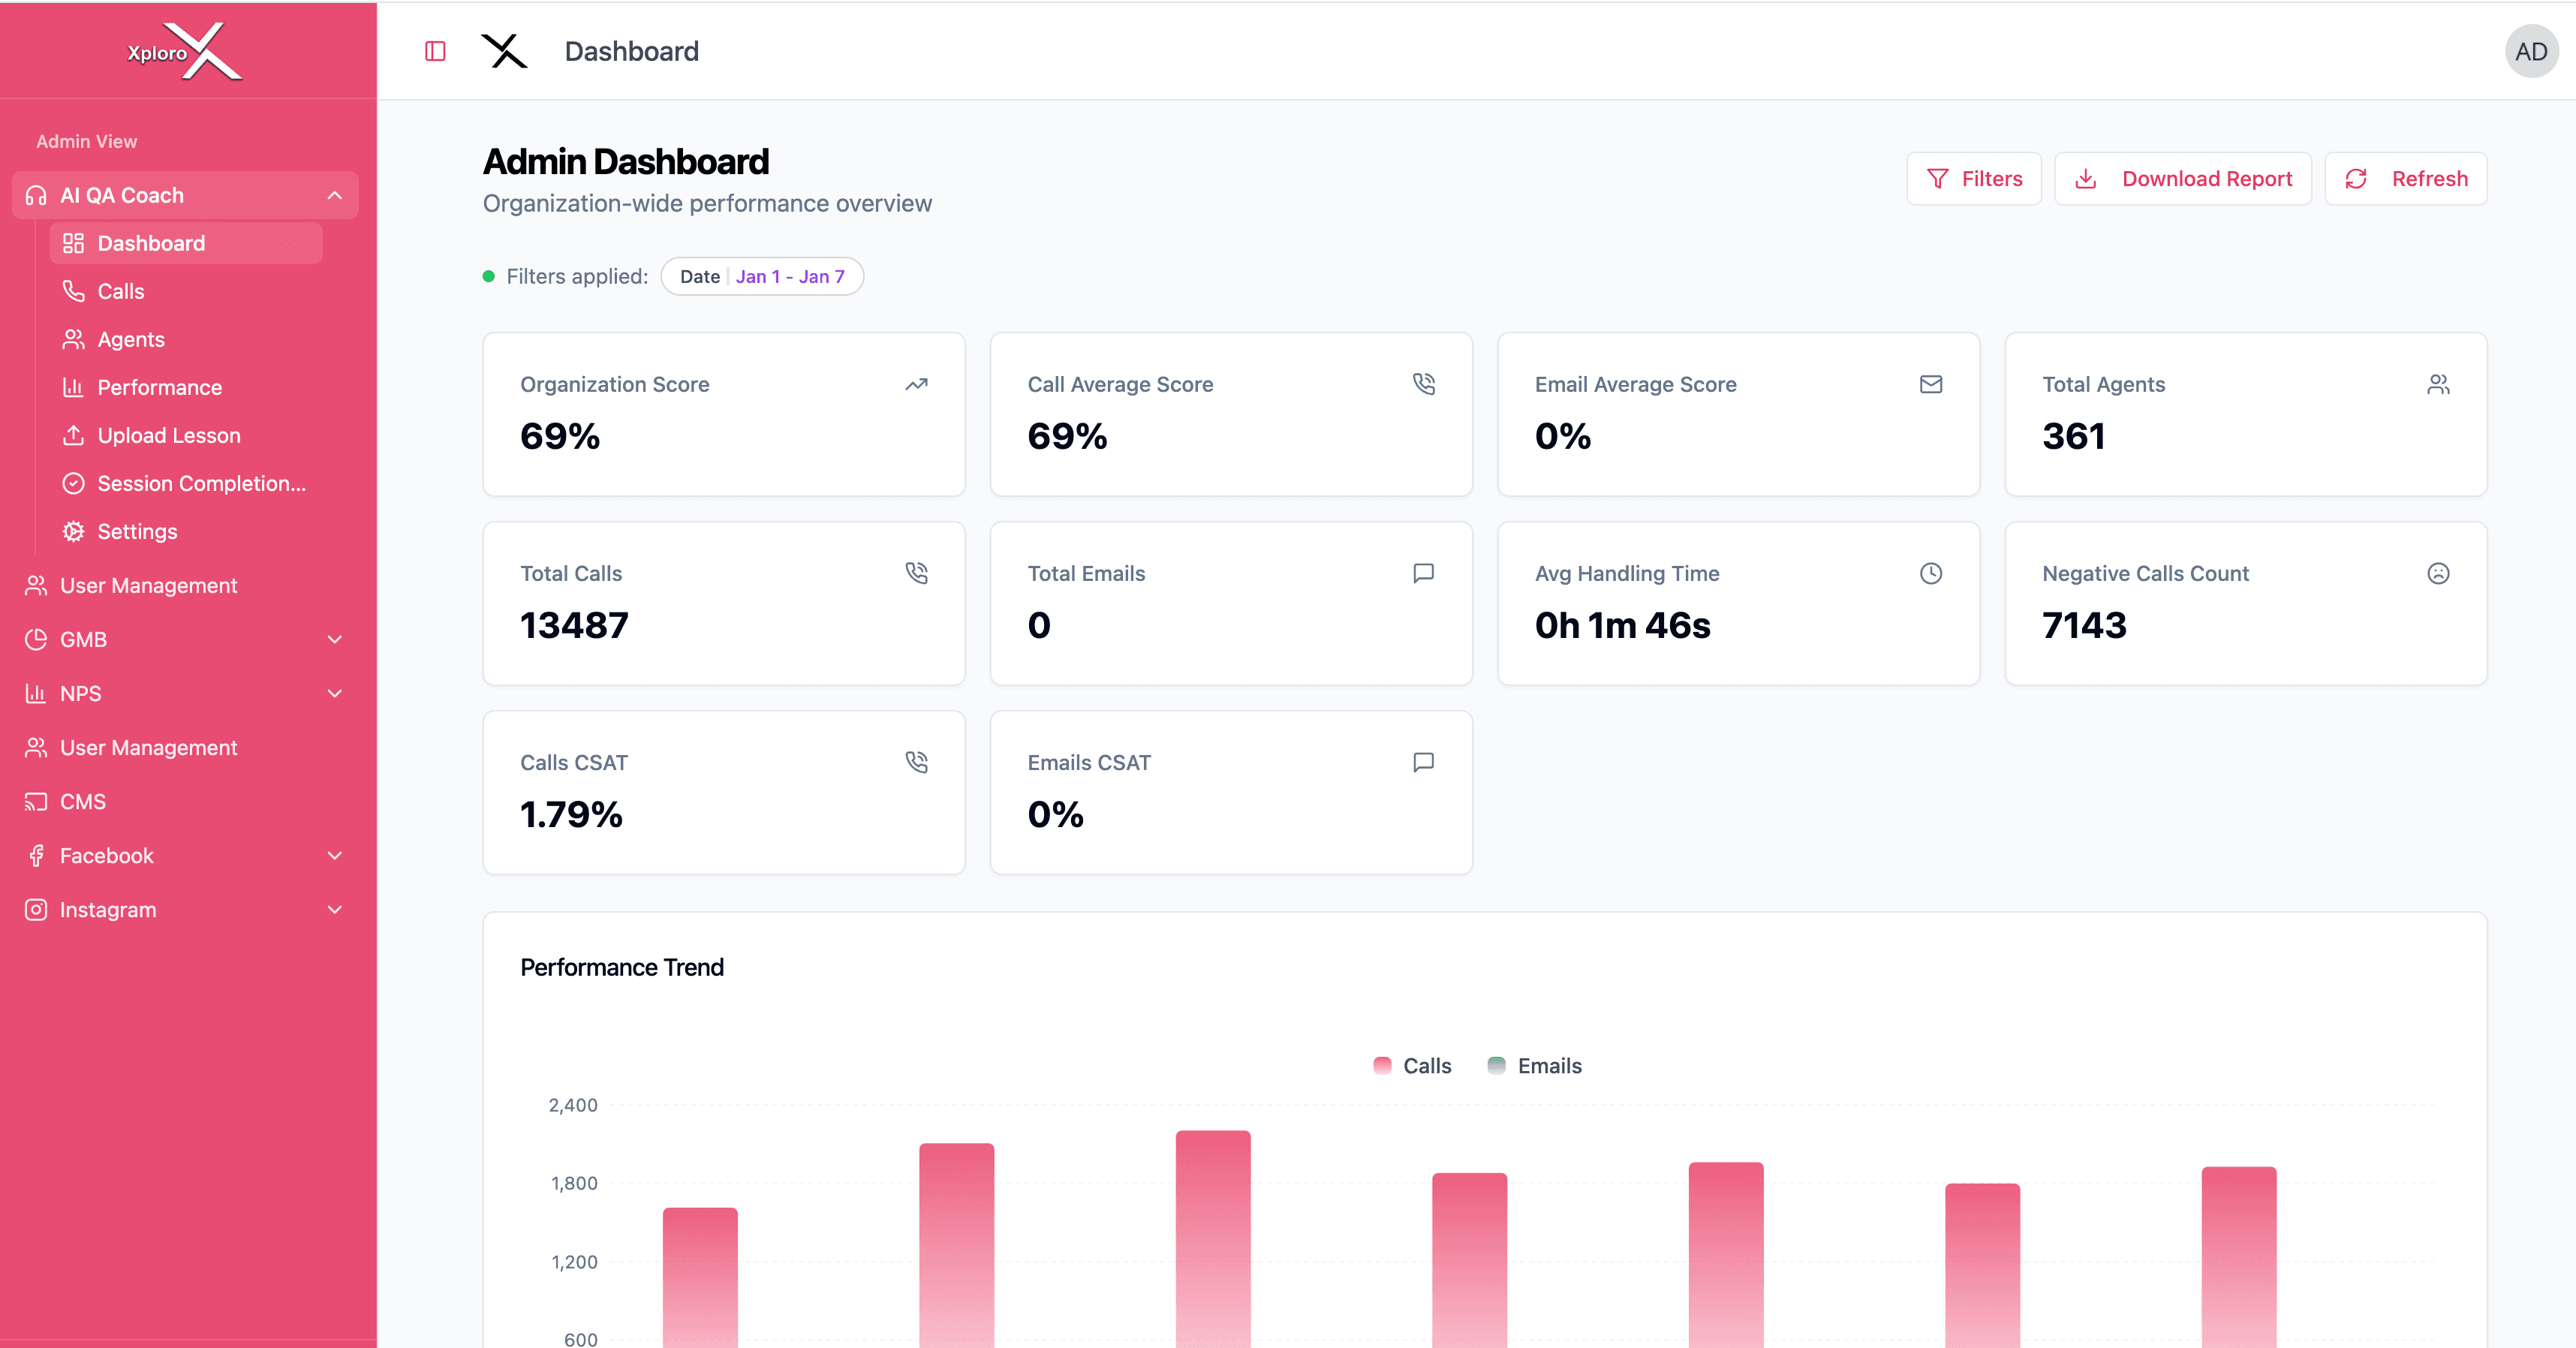This screenshot has height=1348, width=2576.
Task: Click the headset icon next to AI QA Coach
Action: click(35, 195)
